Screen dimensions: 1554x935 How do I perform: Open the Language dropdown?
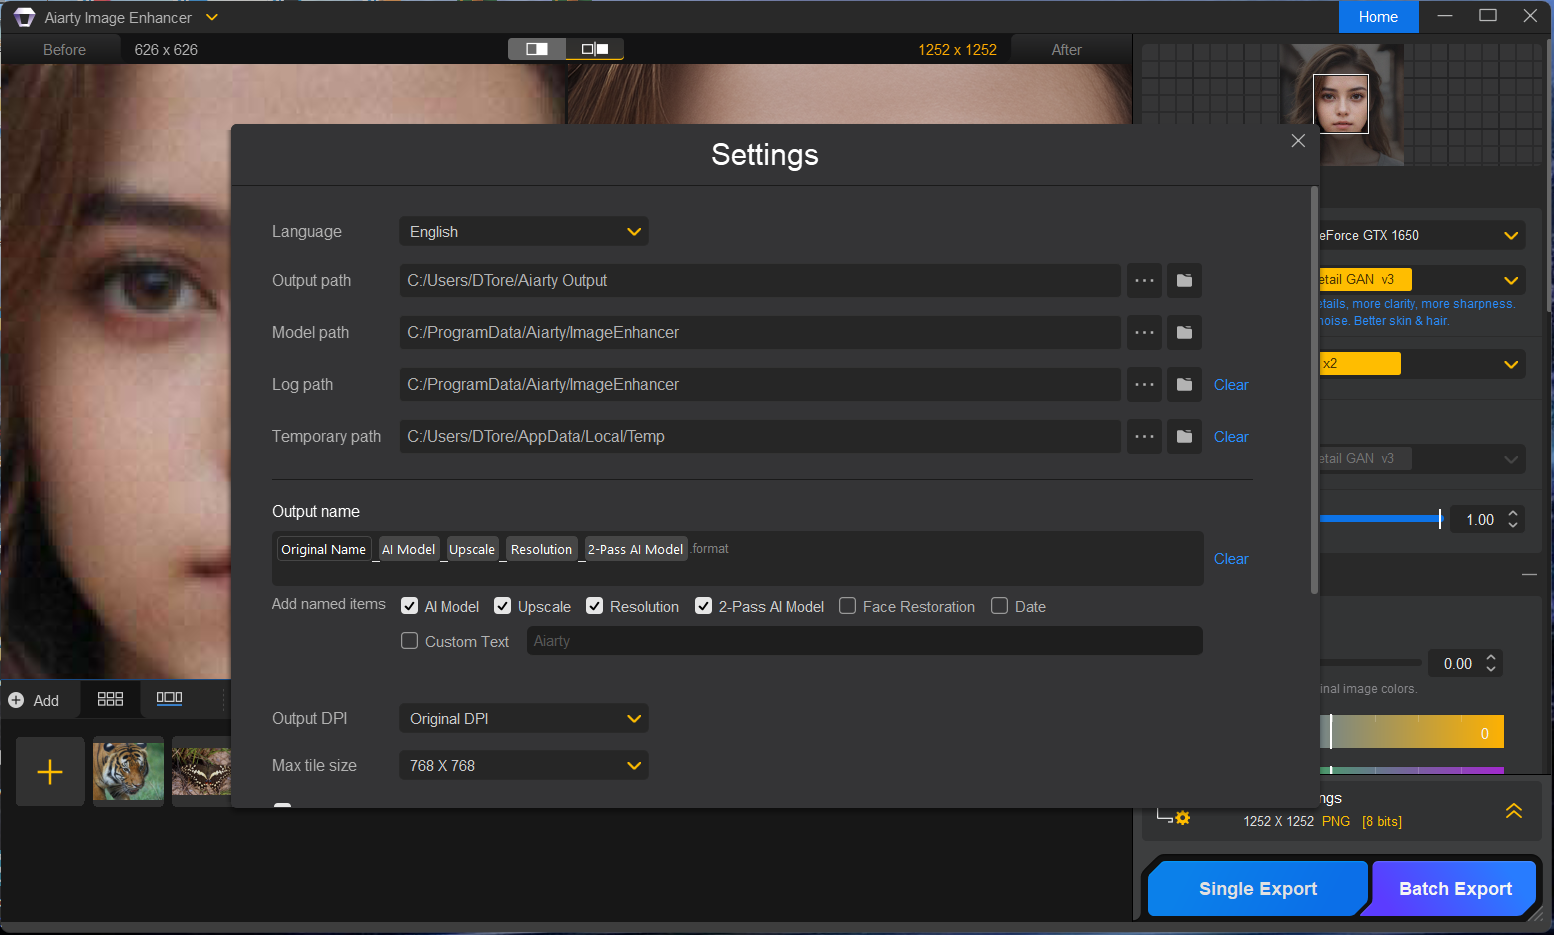(524, 232)
